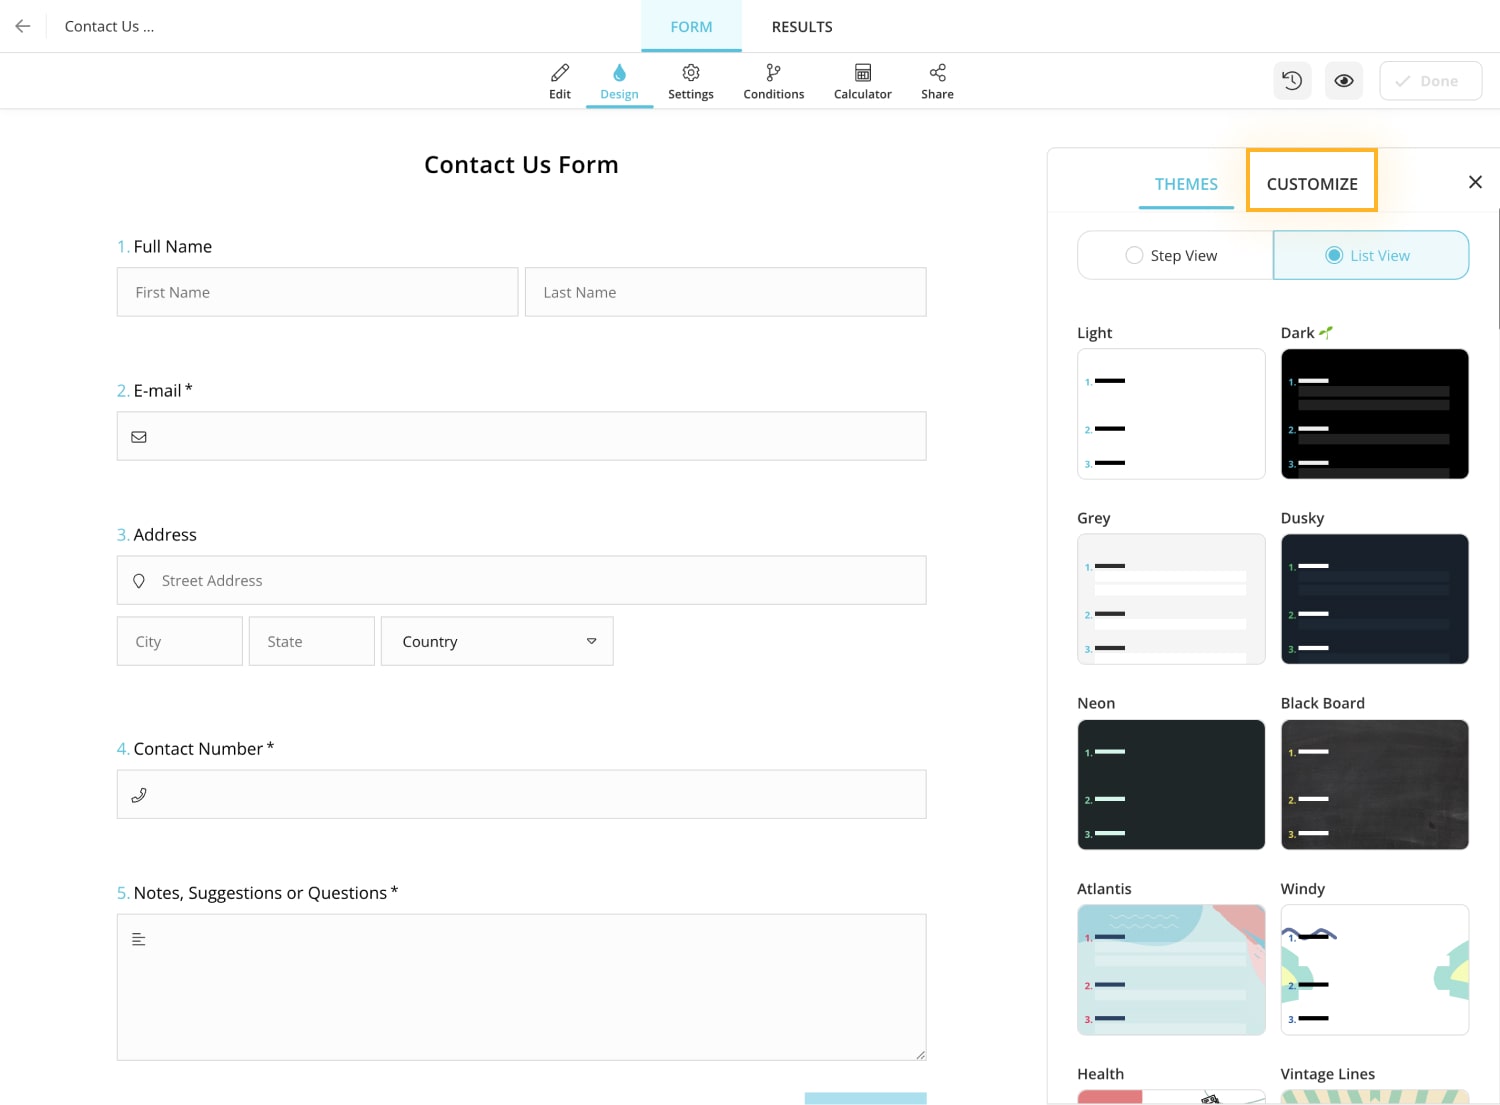1500x1105 pixels.
Task: Click the Vintage Lines theme label
Action: [1328, 1074]
